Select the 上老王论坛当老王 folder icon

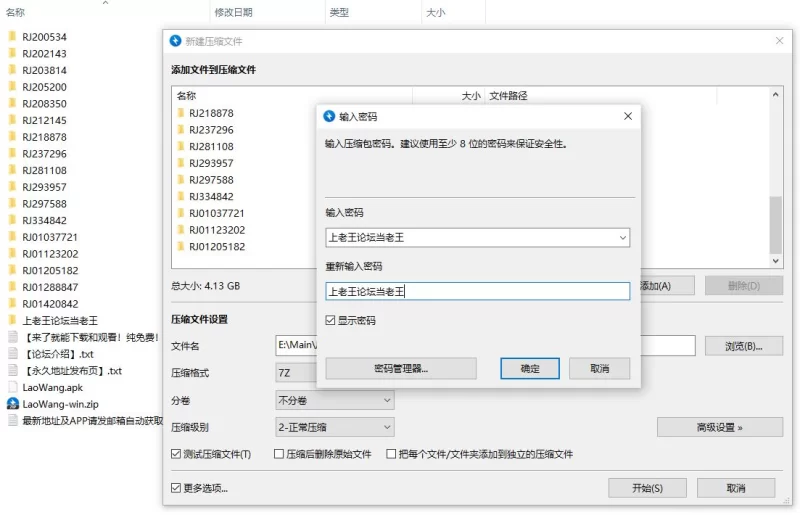[x=12, y=320]
